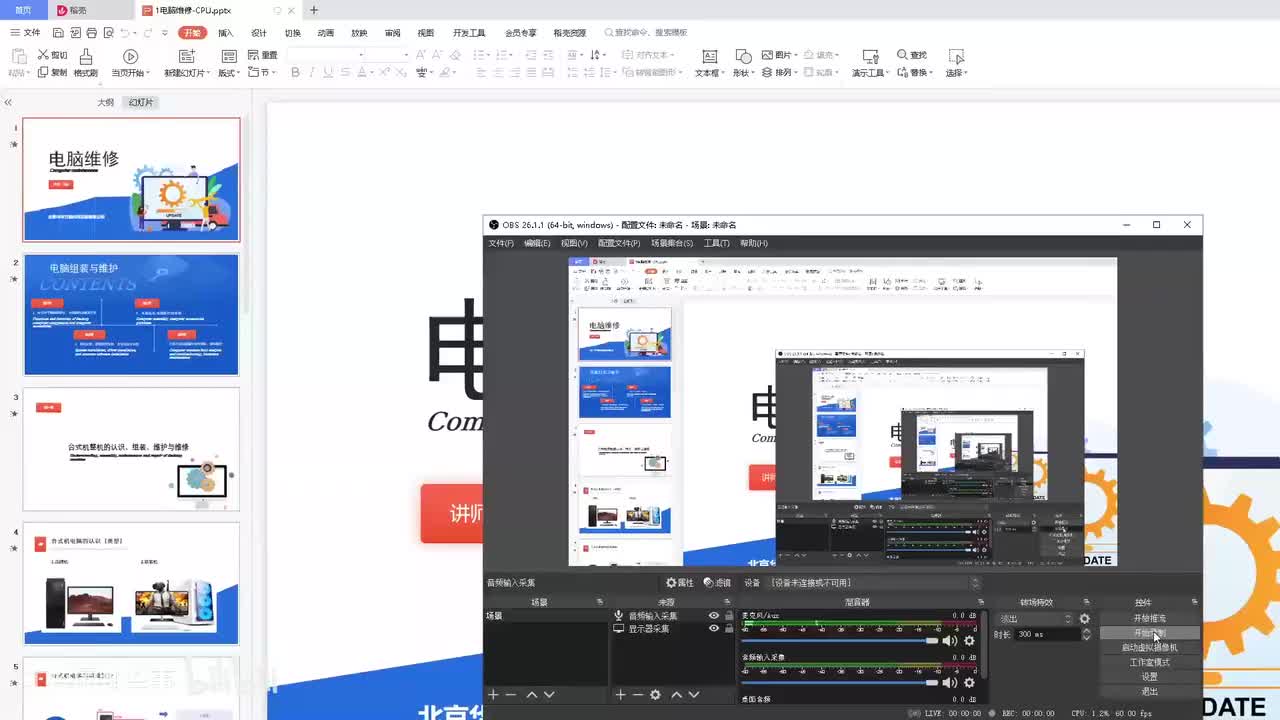Mute the 音频输入采集 mixer channel
The image size is (1280, 720).
tap(950, 683)
